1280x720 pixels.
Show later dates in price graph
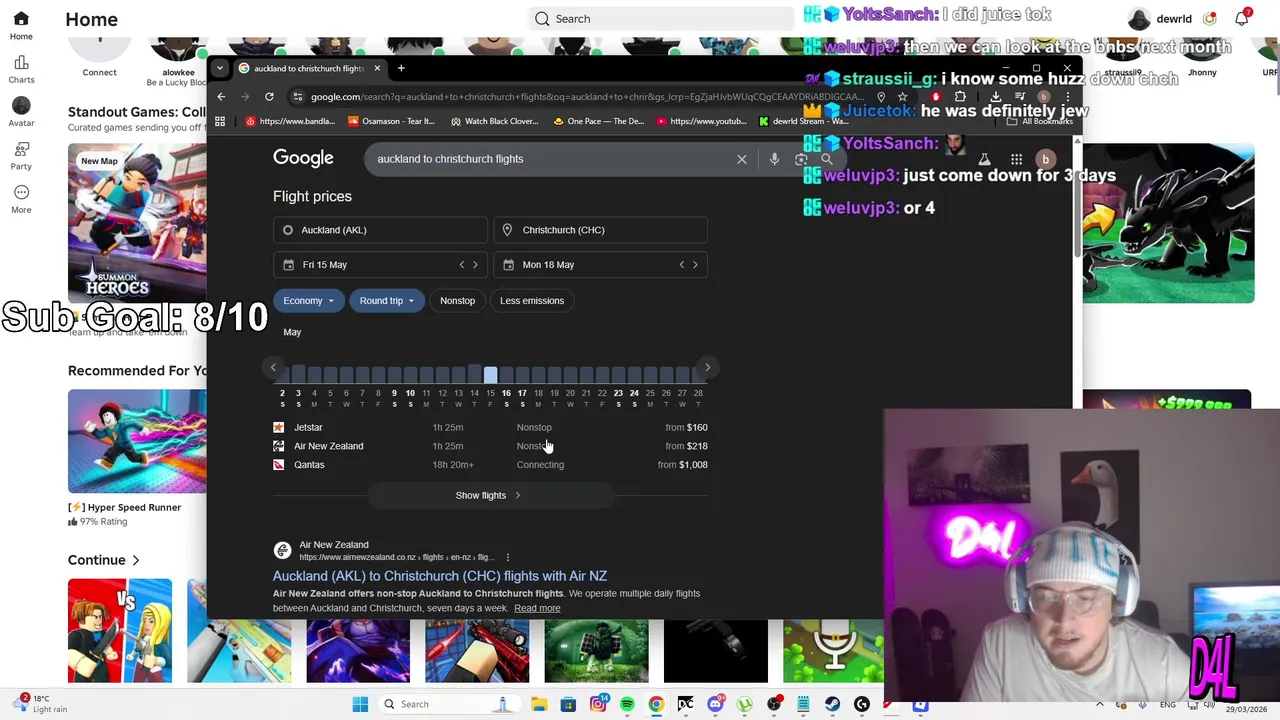pyautogui.click(x=707, y=368)
